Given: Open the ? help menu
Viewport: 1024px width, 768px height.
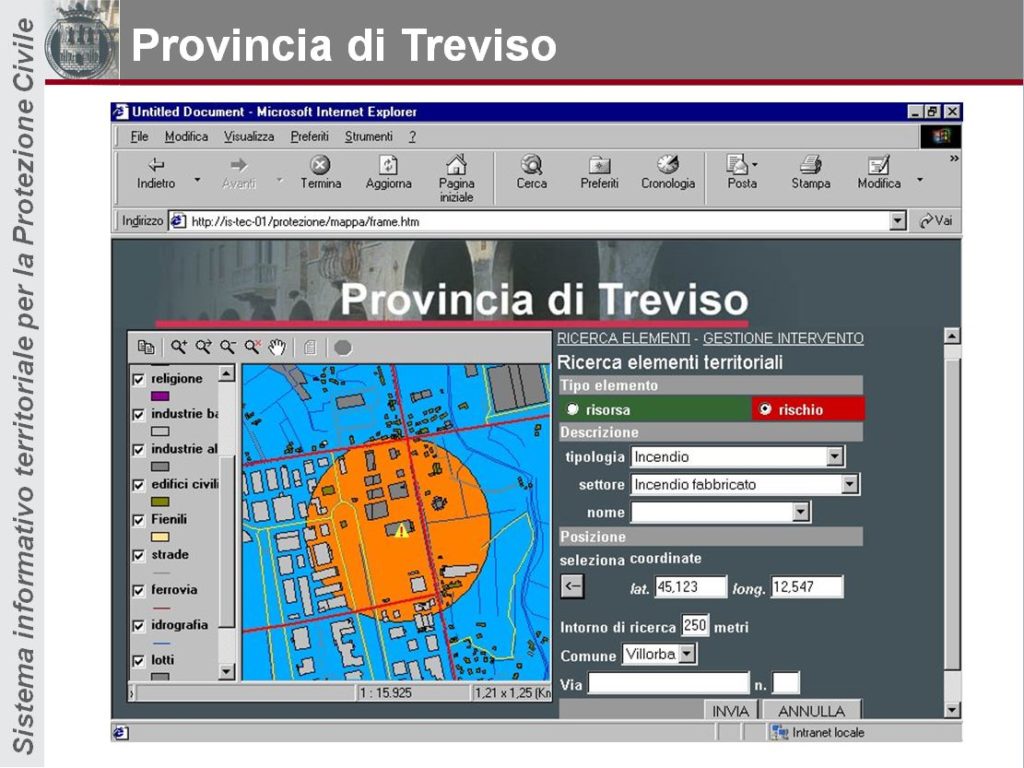Looking at the screenshot, I should [412, 136].
